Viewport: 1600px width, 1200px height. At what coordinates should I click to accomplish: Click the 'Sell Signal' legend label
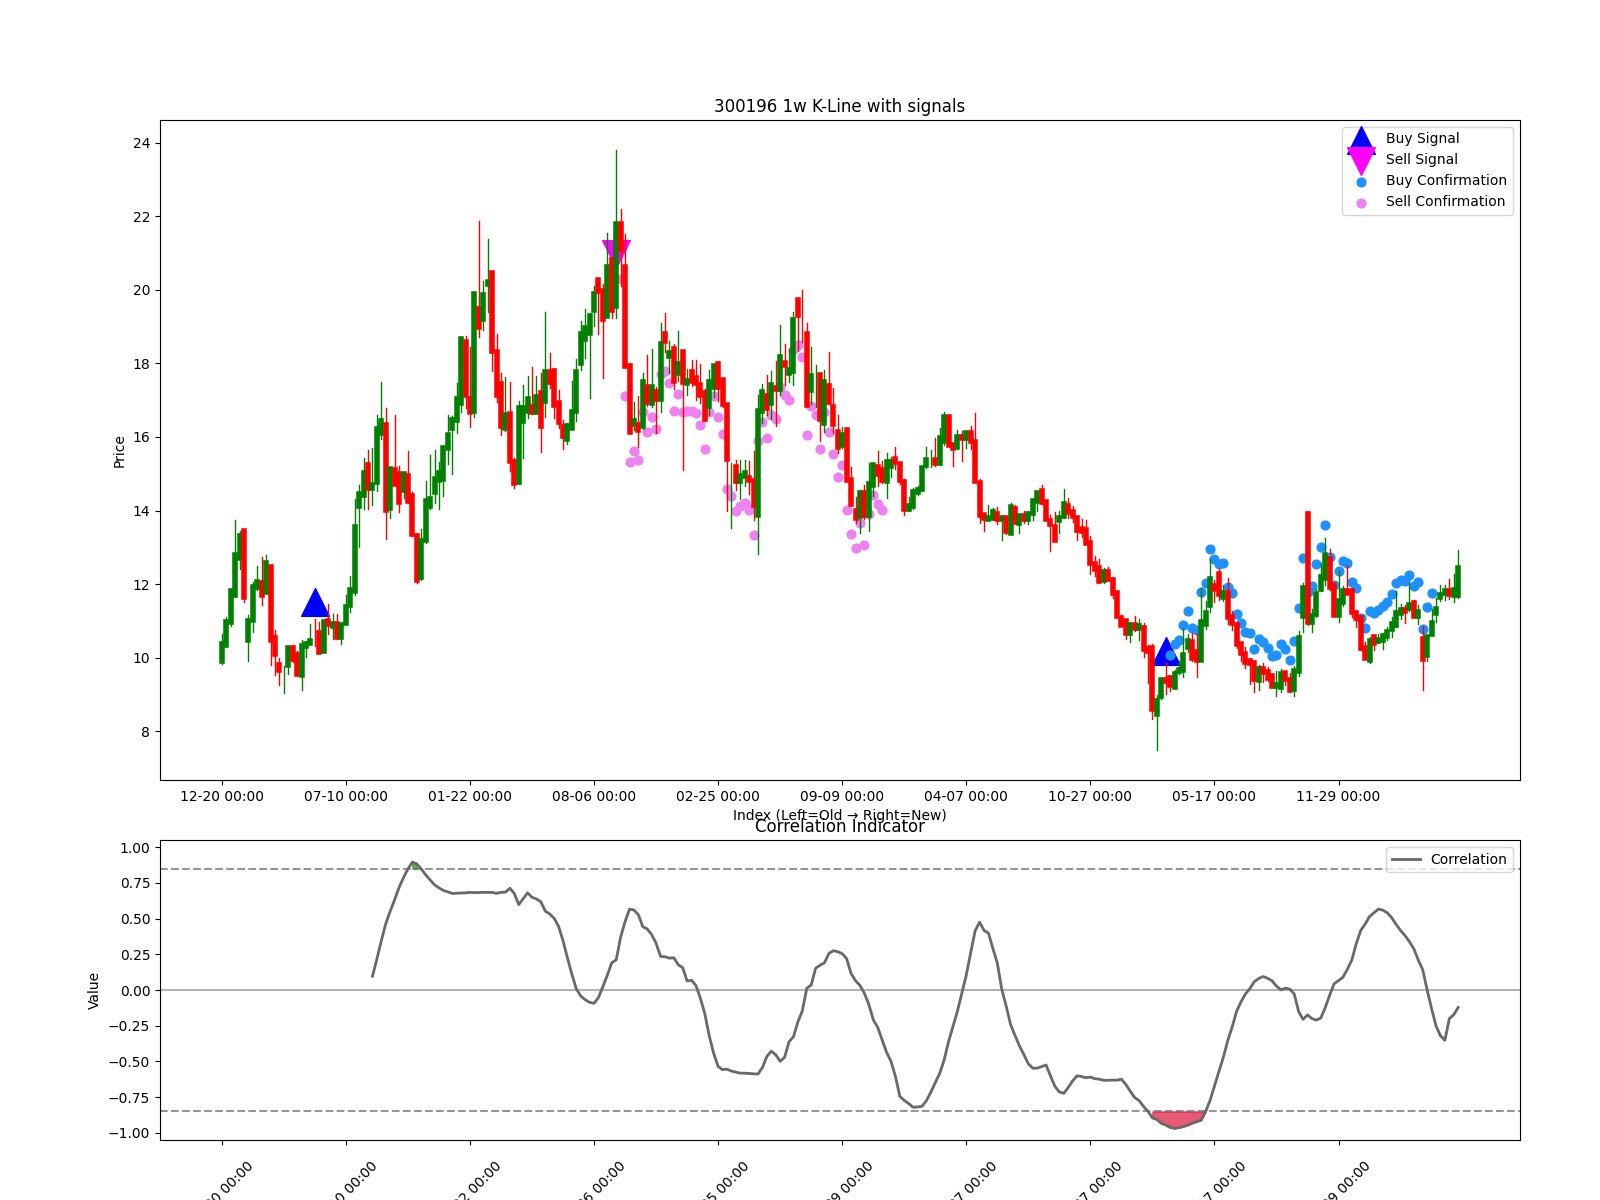1421,159
